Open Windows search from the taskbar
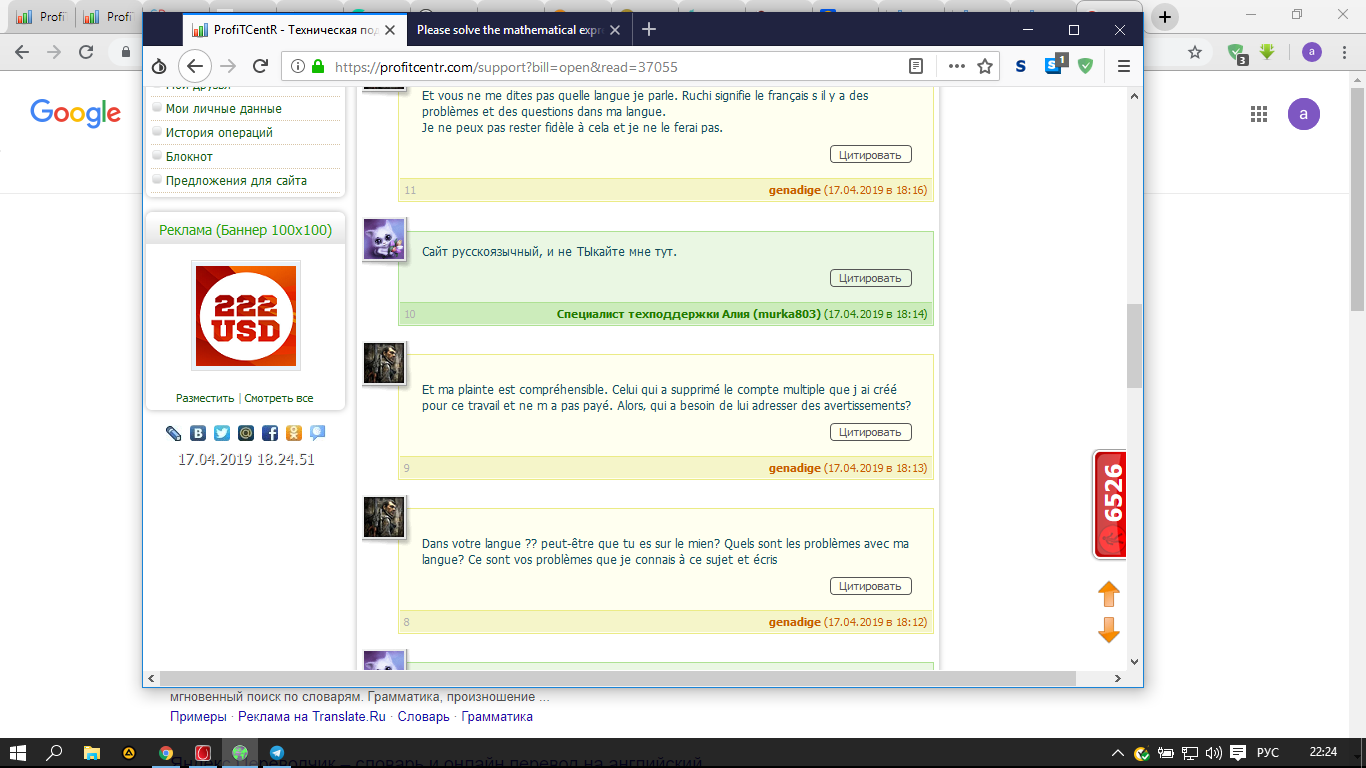 click(55, 752)
